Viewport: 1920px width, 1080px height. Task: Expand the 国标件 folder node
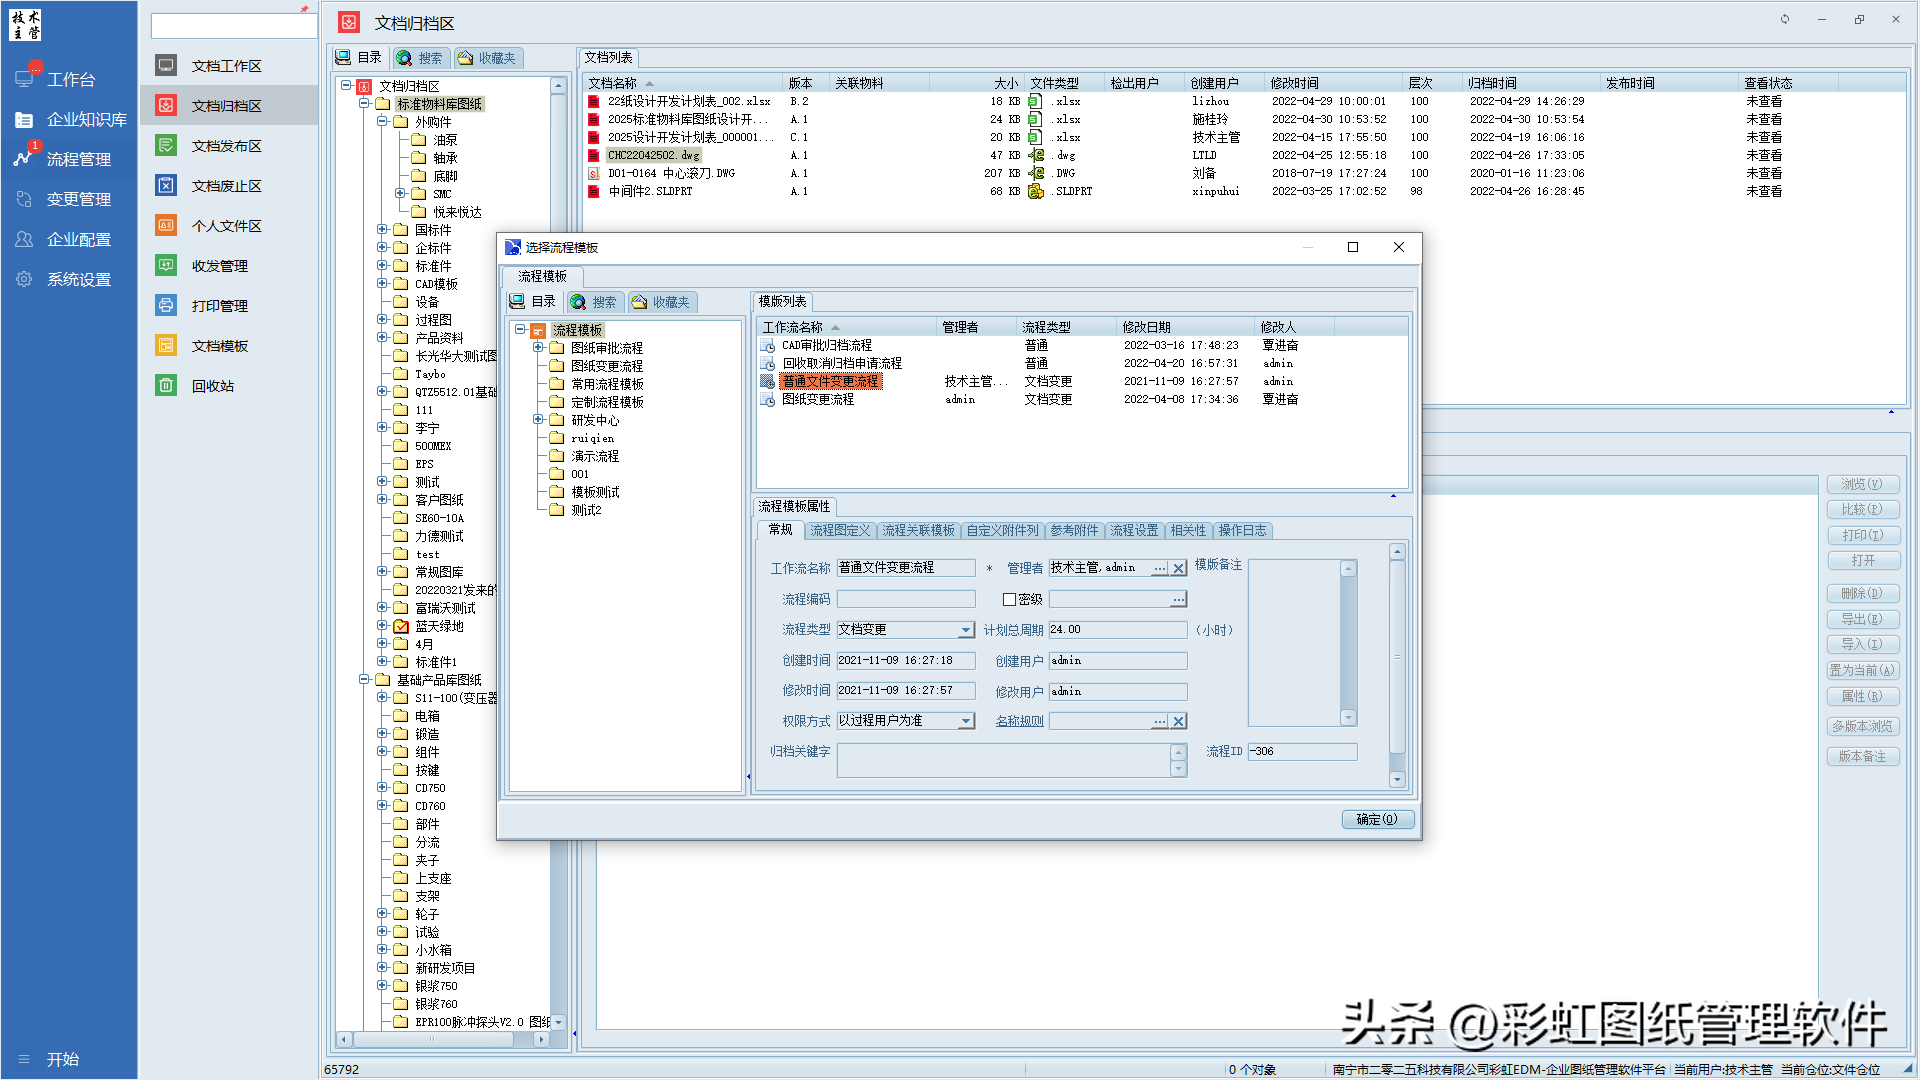(382, 229)
